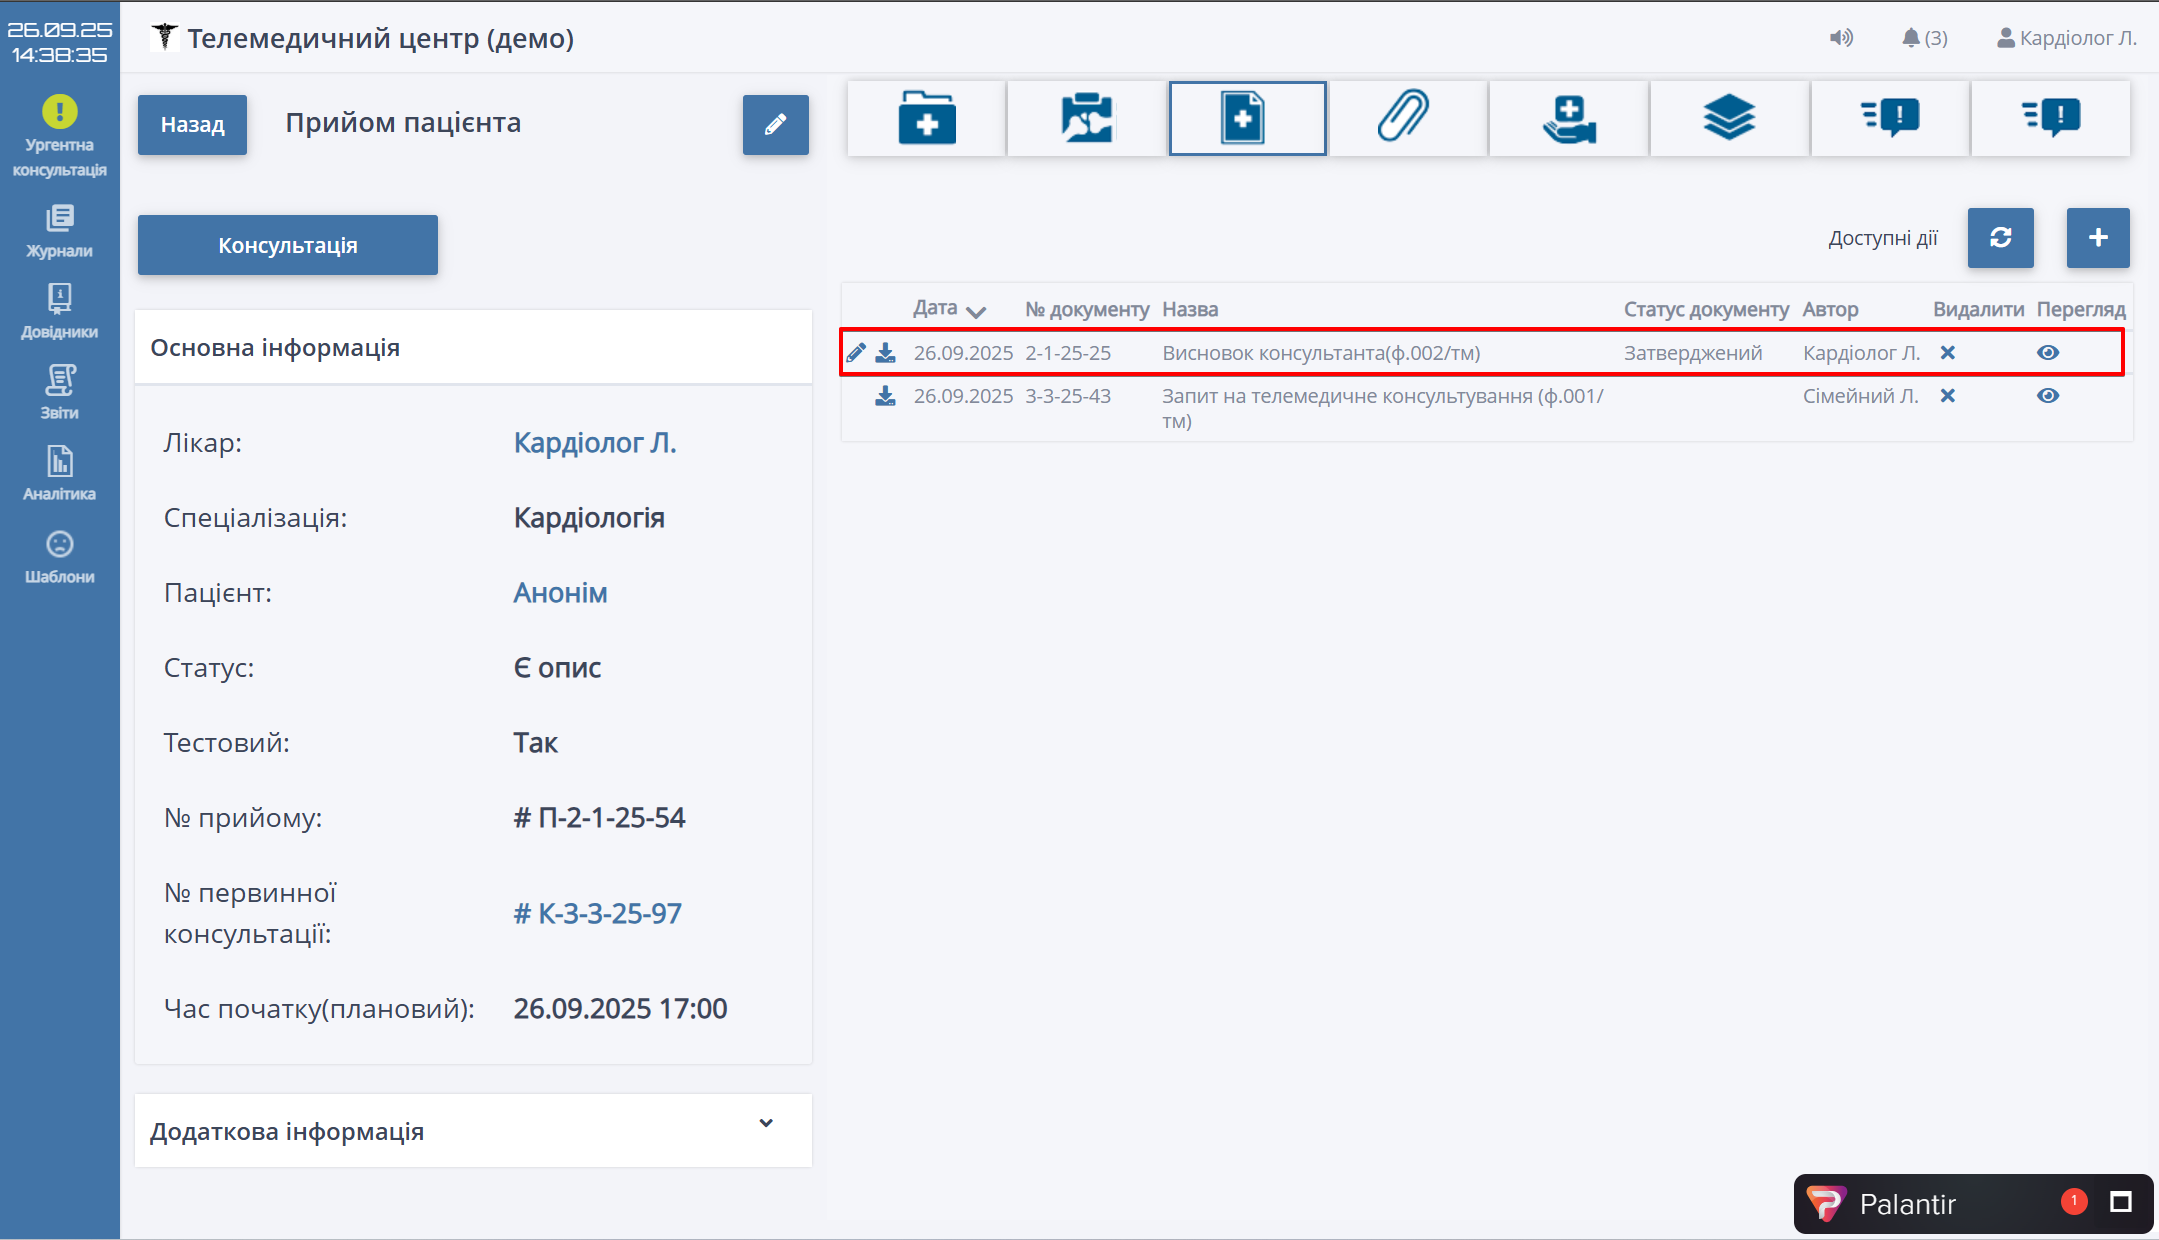Delete the Запит на телемедичне консультування document
This screenshot has width=2159, height=1240.
coord(1947,396)
